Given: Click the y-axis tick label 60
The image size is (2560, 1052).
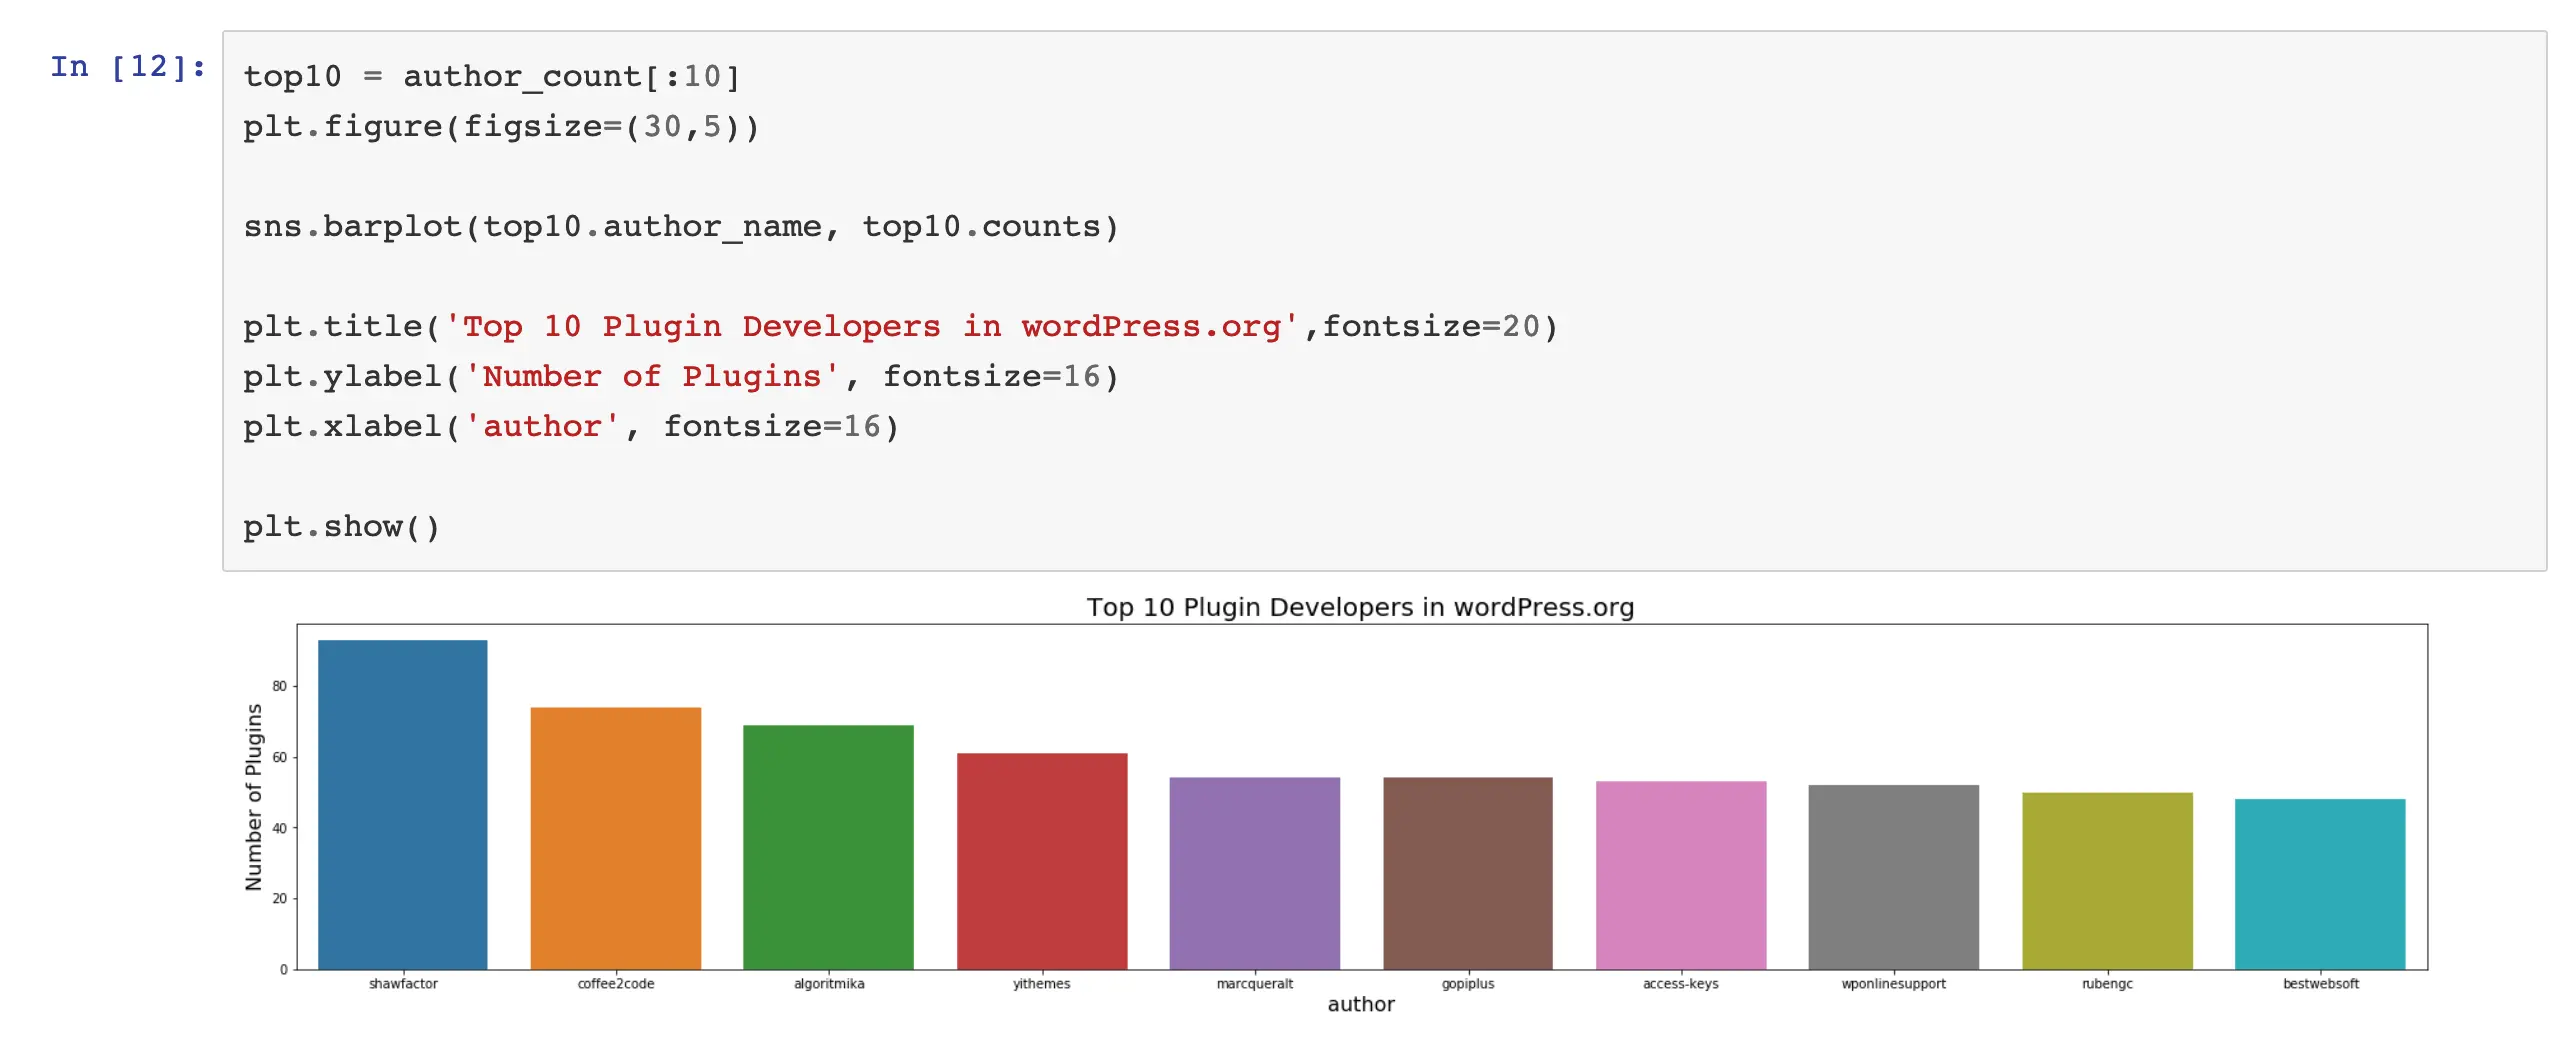Looking at the screenshot, I should (x=279, y=757).
